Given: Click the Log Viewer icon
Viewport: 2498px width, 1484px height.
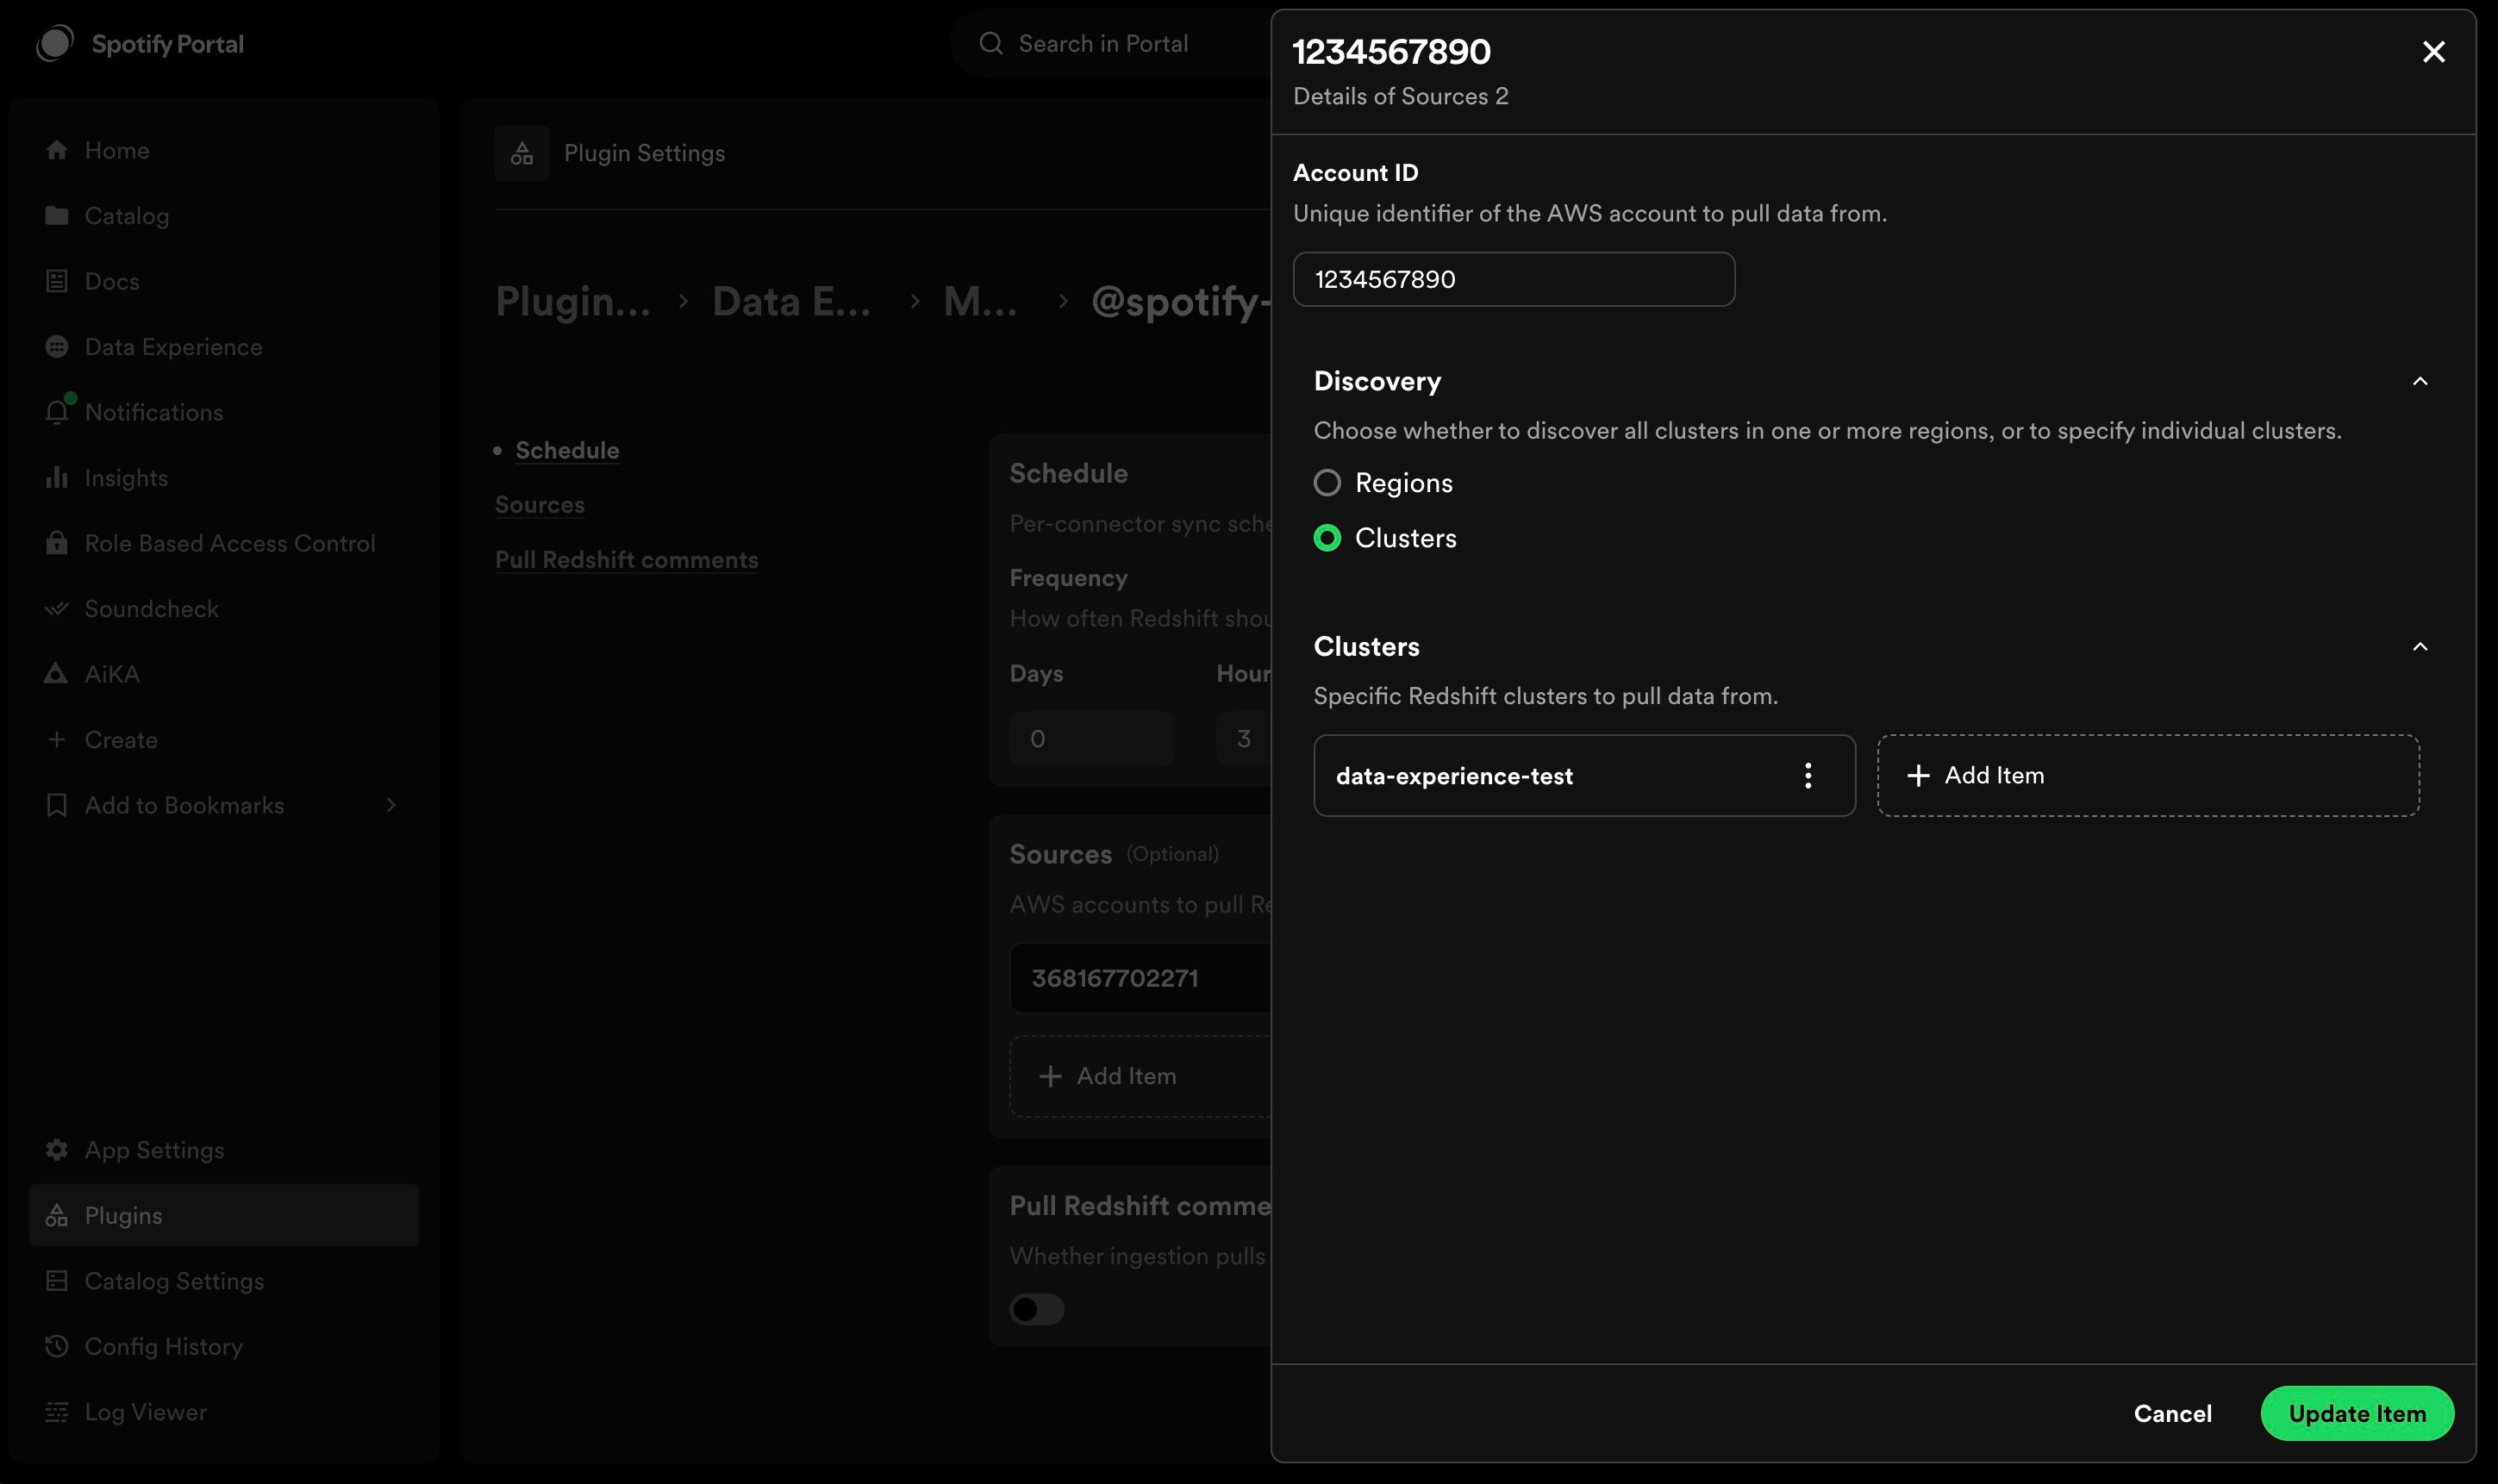Looking at the screenshot, I should coord(57,1412).
